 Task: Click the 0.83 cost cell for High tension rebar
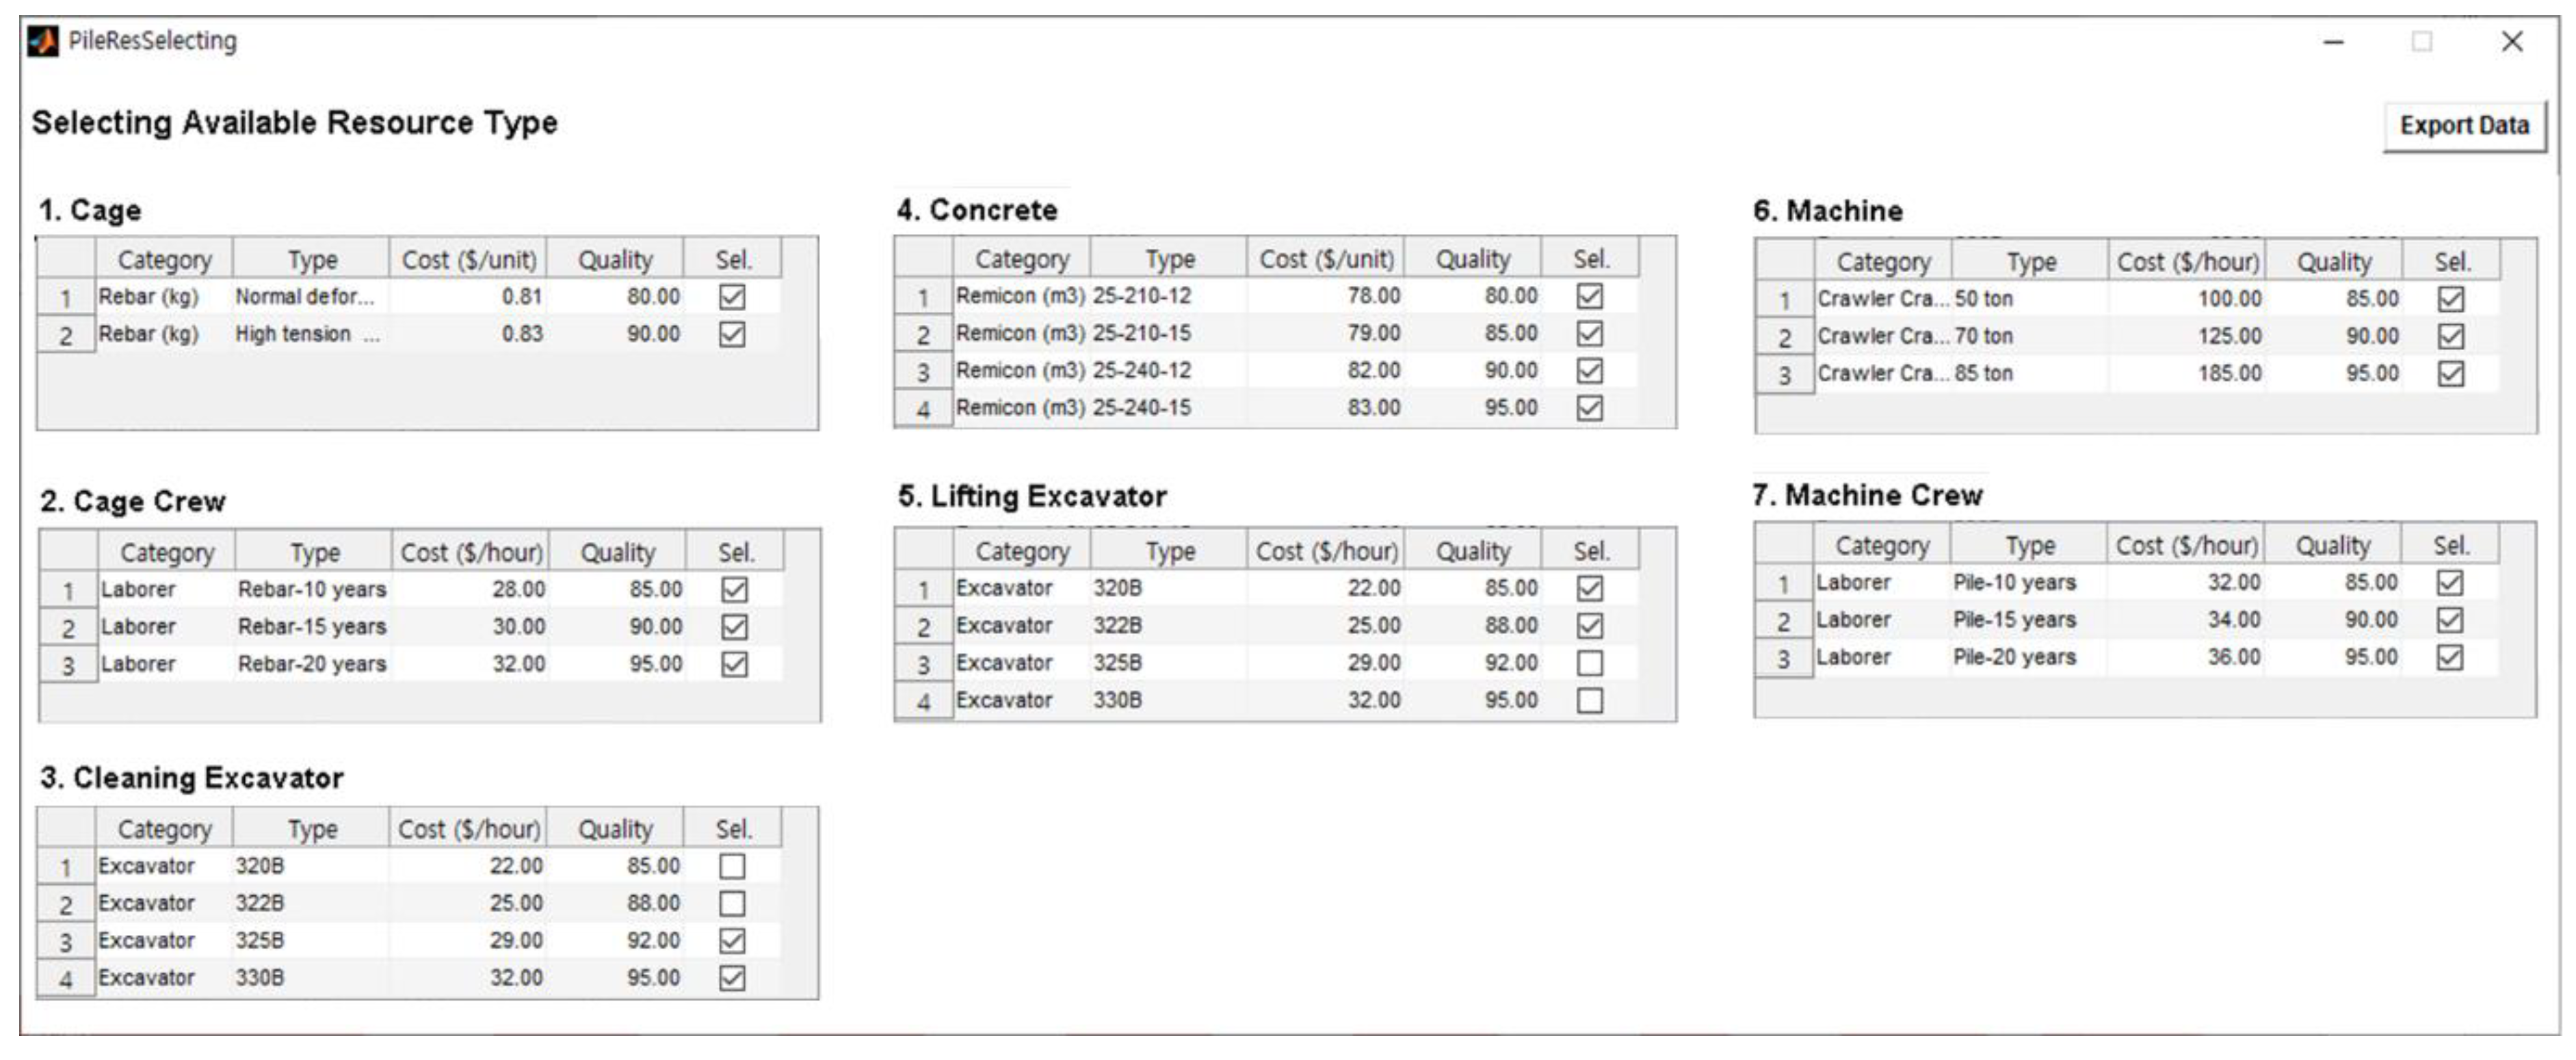click(470, 334)
